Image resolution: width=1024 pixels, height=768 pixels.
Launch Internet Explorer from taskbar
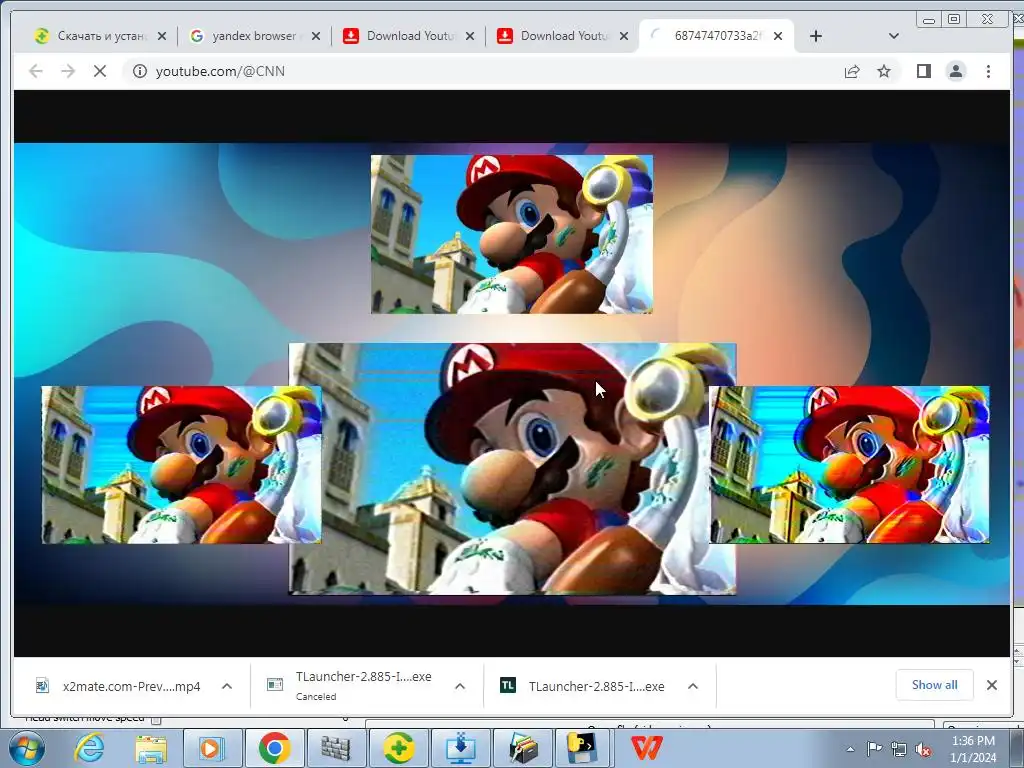tap(89, 748)
